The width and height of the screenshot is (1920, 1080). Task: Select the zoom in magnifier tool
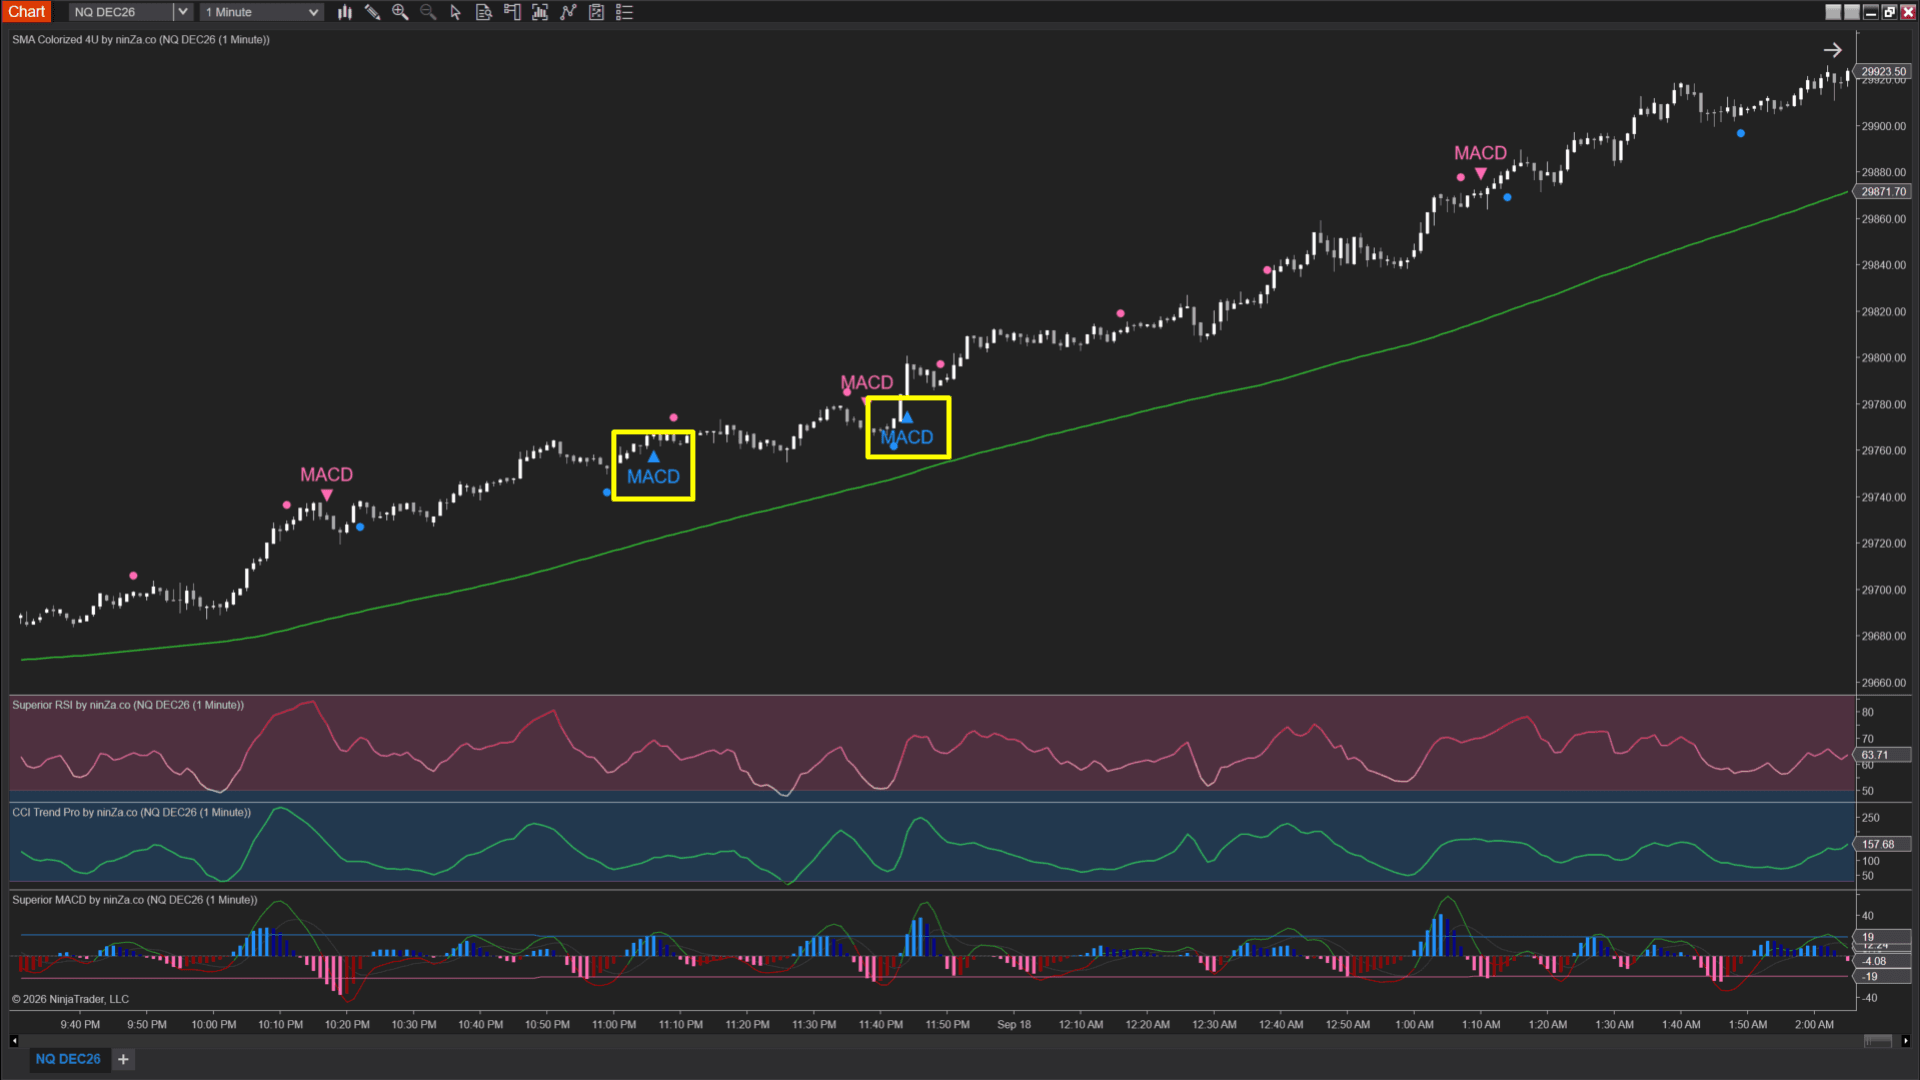pos(400,12)
